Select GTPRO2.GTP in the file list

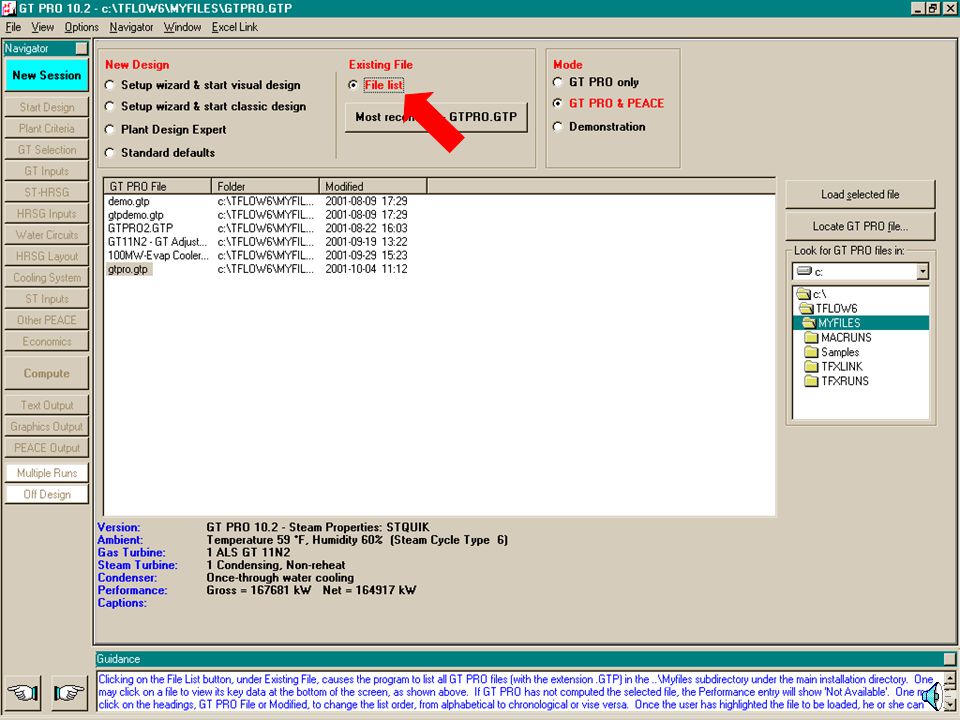pyautogui.click(x=140, y=228)
